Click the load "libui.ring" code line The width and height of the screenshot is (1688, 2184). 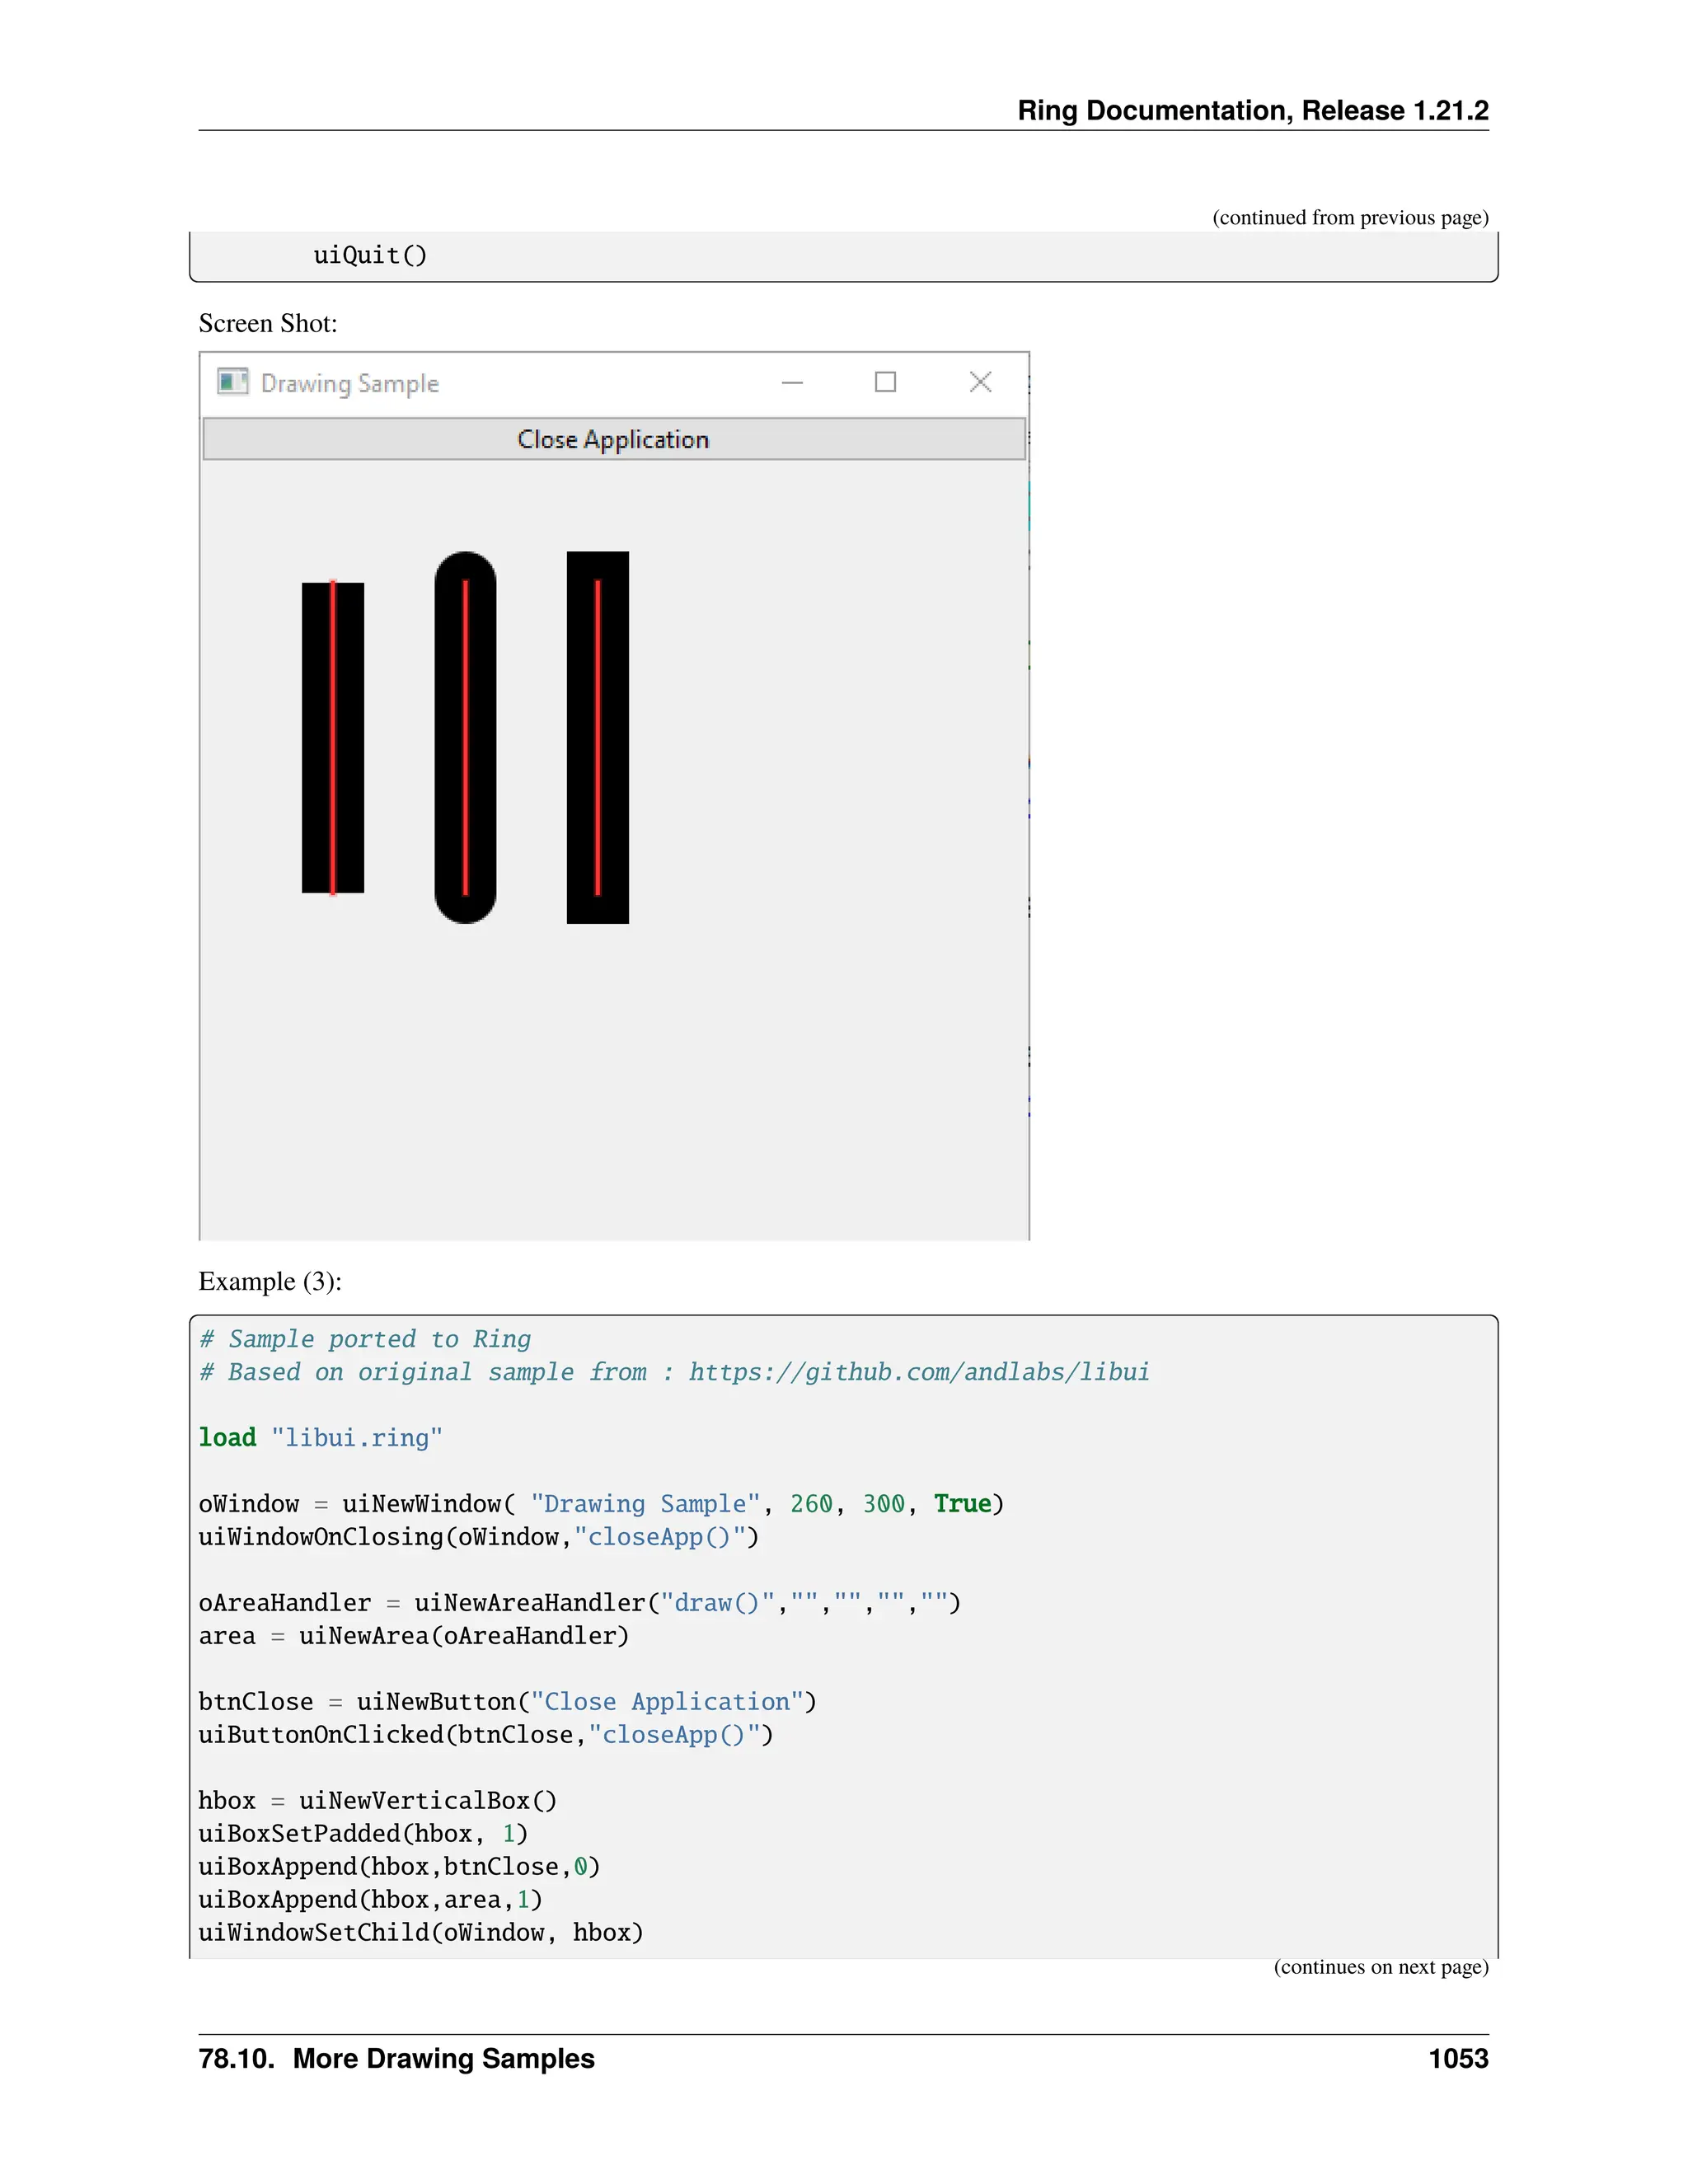coord(320,1437)
